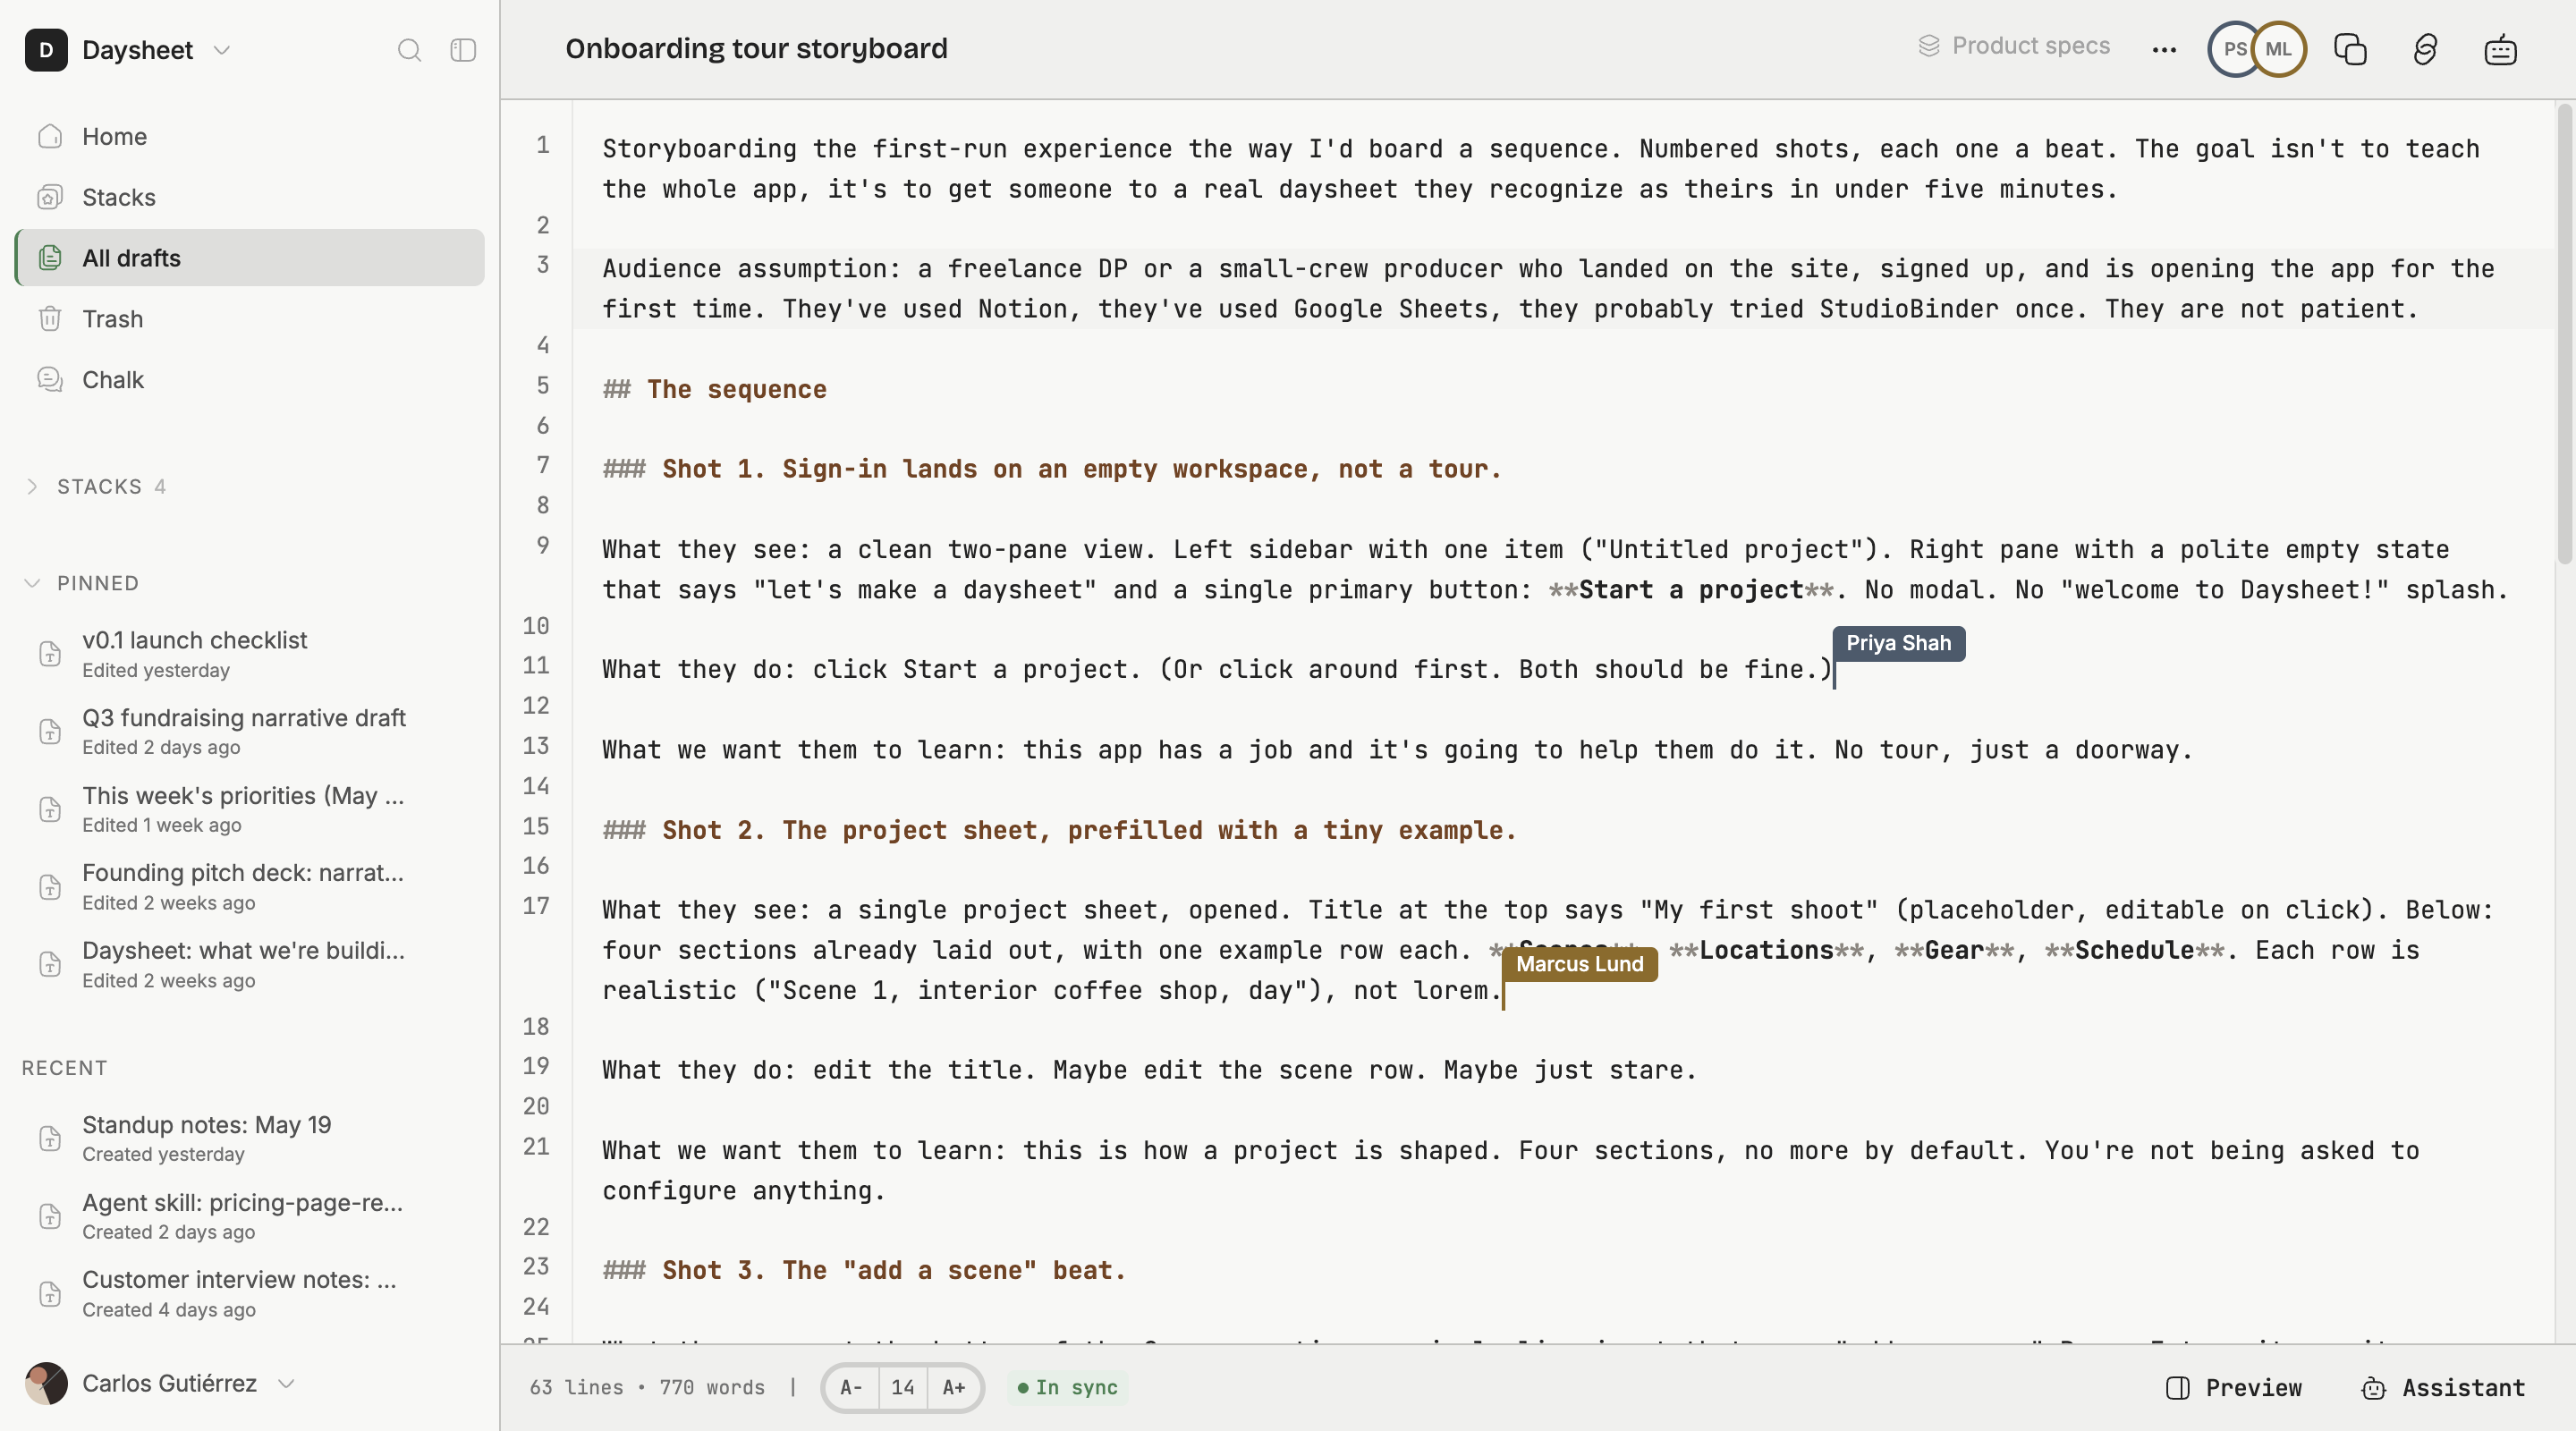Screen dimensions: 2576x1431
Task: Click the 63 lines word count text
Action: point(647,1388)
